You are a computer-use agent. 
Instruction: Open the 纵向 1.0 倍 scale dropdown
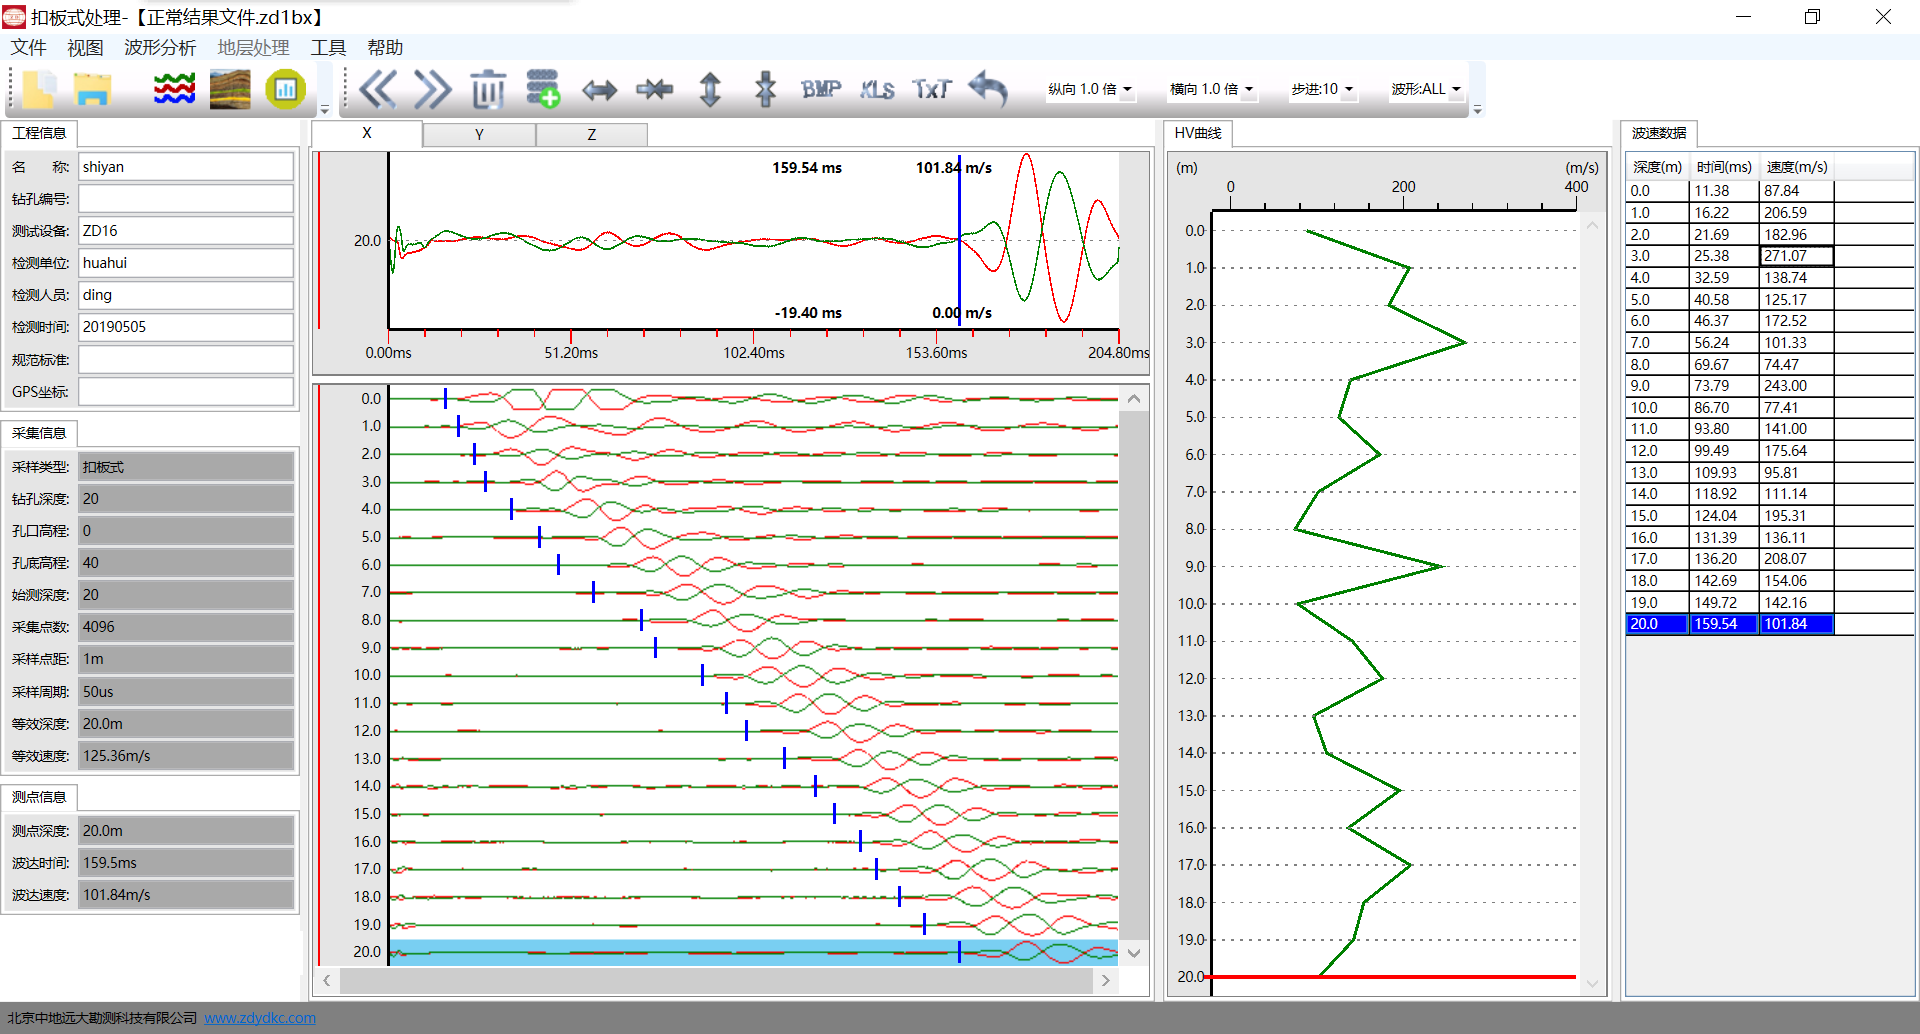coord(1090,89)
